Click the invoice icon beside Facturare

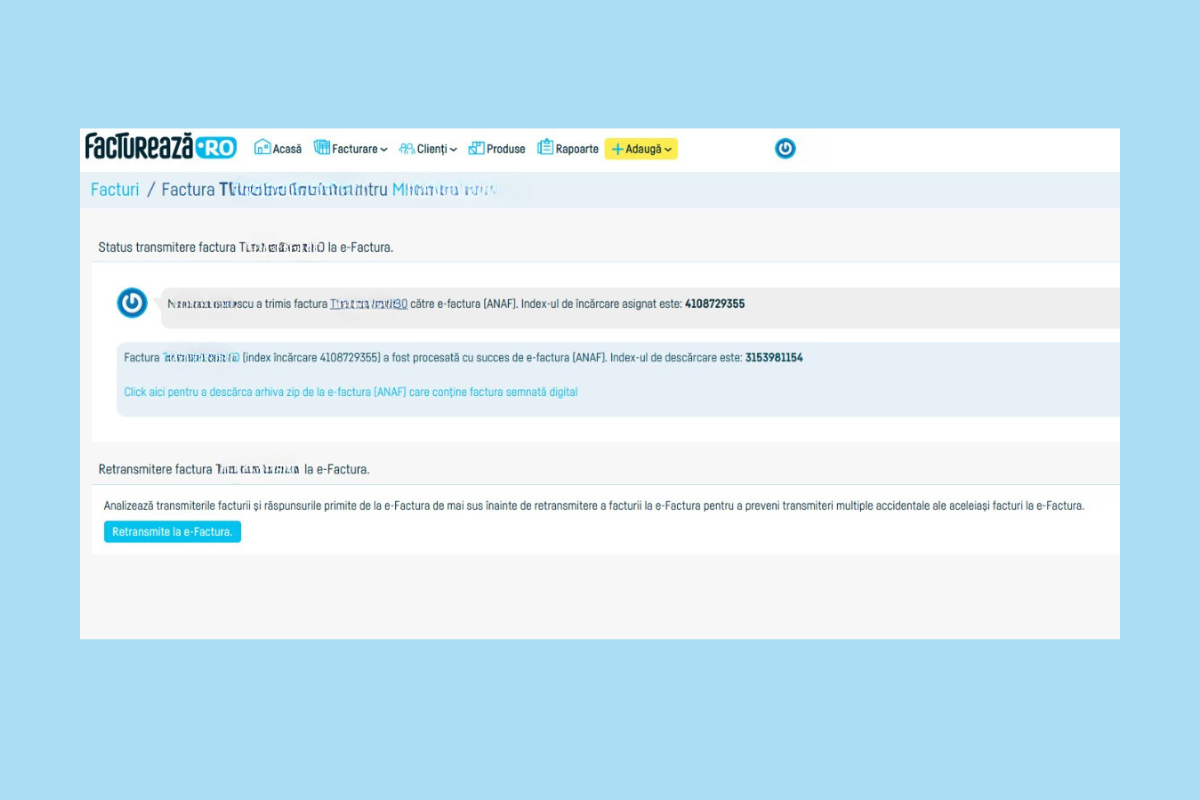(321, 148)
